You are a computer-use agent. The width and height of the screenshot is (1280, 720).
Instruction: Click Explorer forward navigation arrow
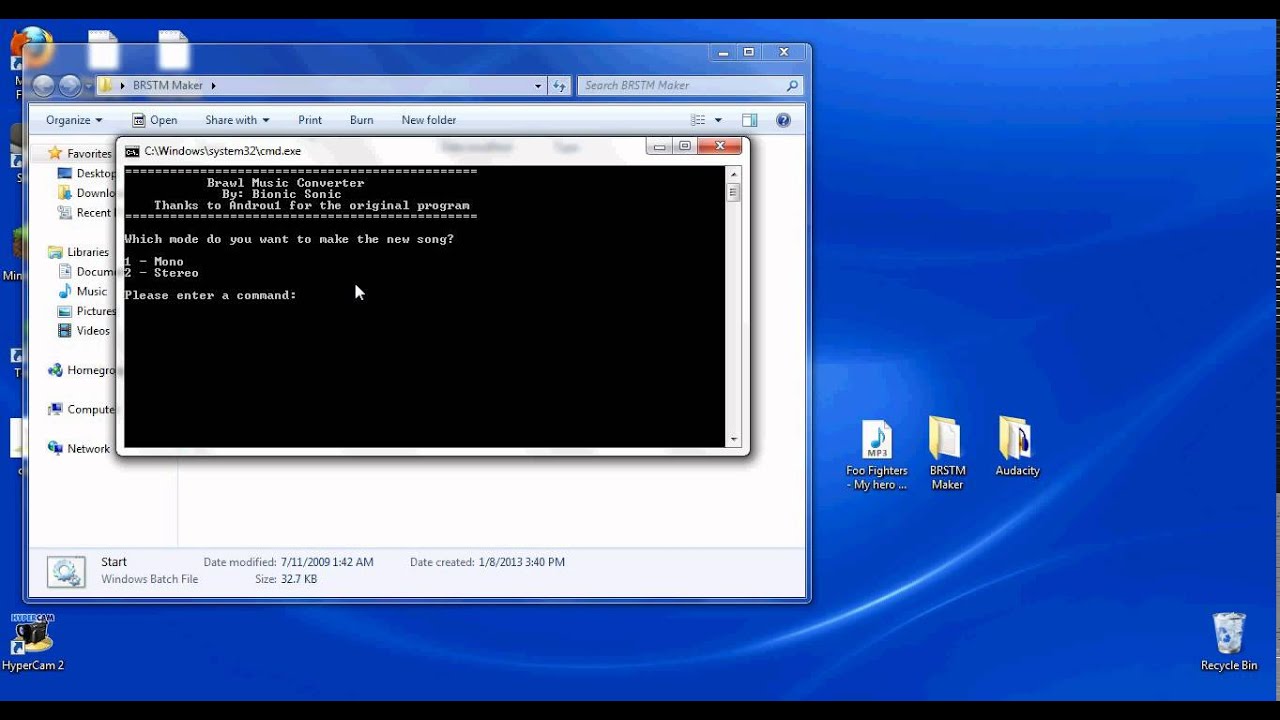(69, 86)
